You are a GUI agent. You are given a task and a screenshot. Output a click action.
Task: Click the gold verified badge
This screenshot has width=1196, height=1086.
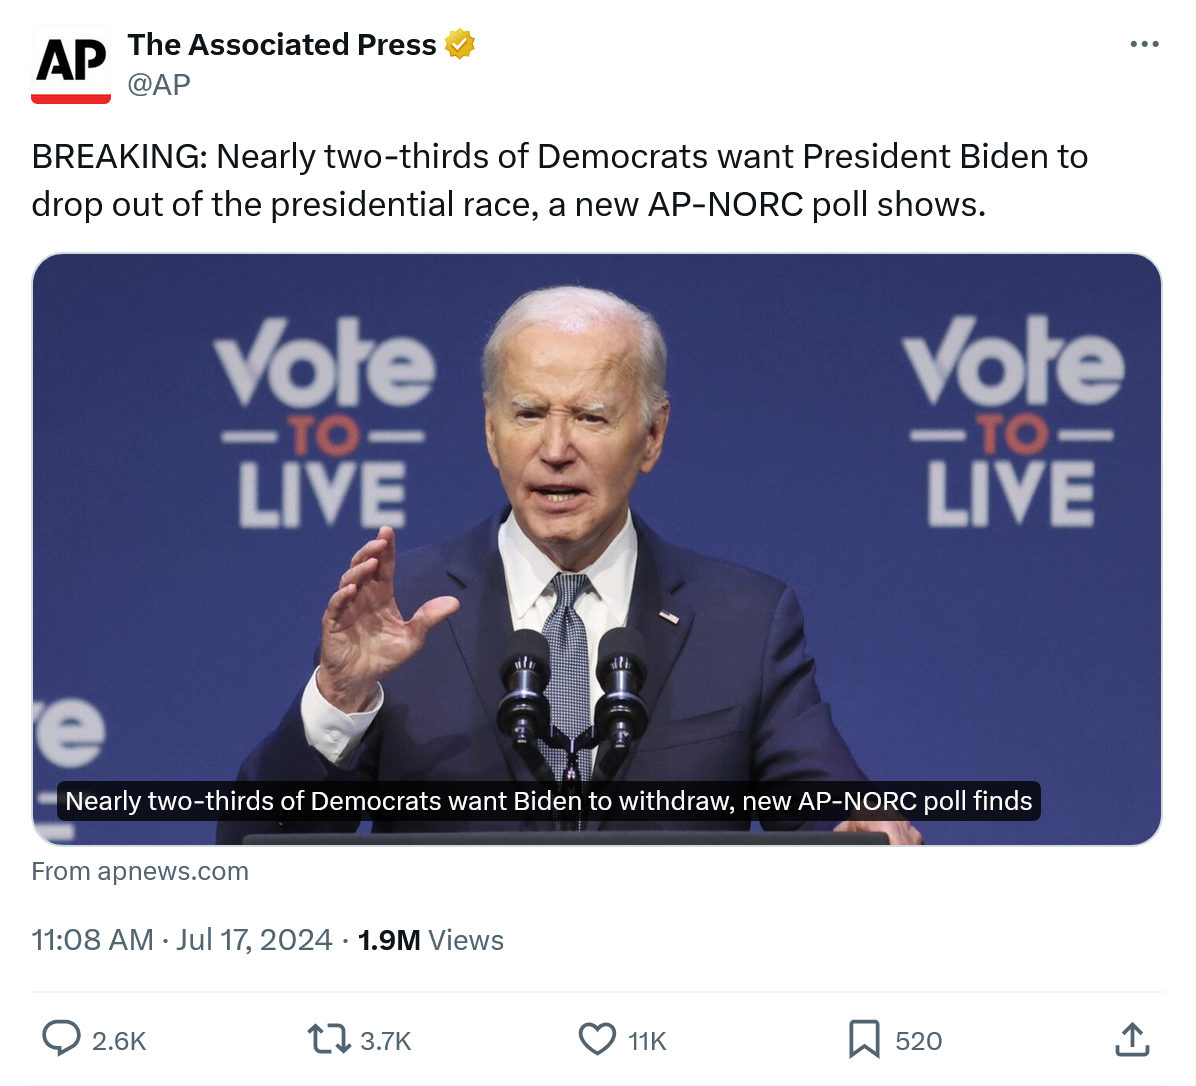click(459, 45)
